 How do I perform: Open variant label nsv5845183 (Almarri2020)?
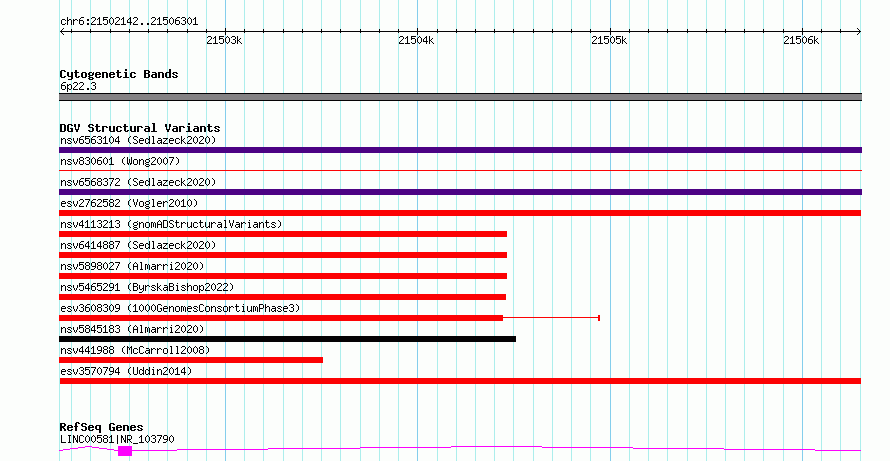click(x=132, y=329)
